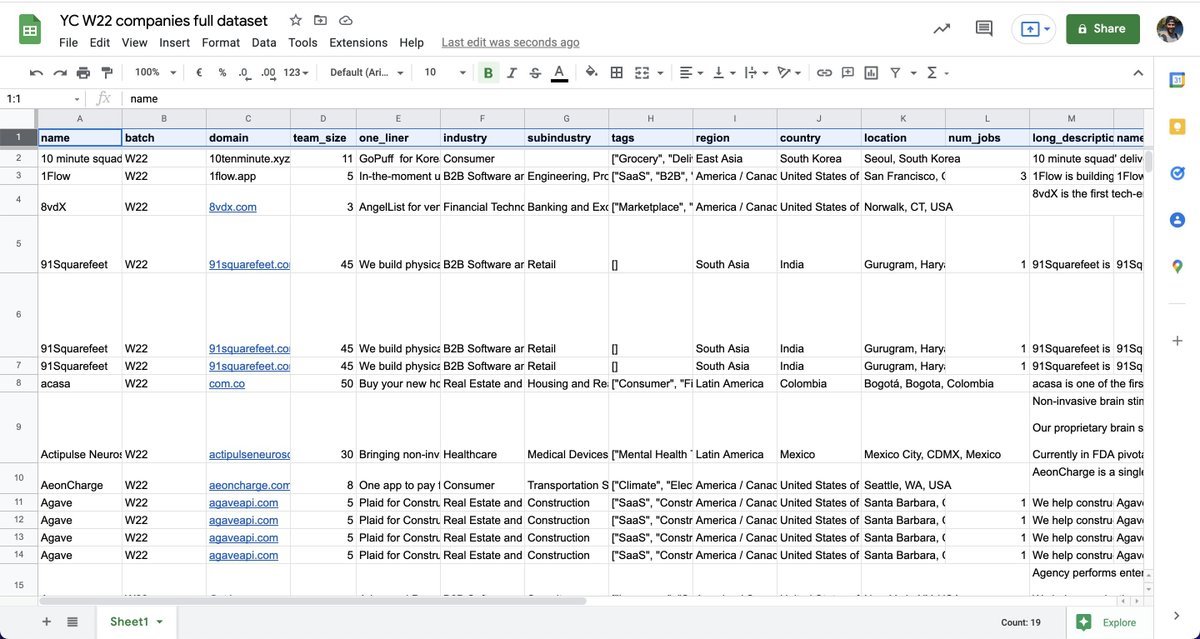Open the Extensions menu

coord(359,43)
